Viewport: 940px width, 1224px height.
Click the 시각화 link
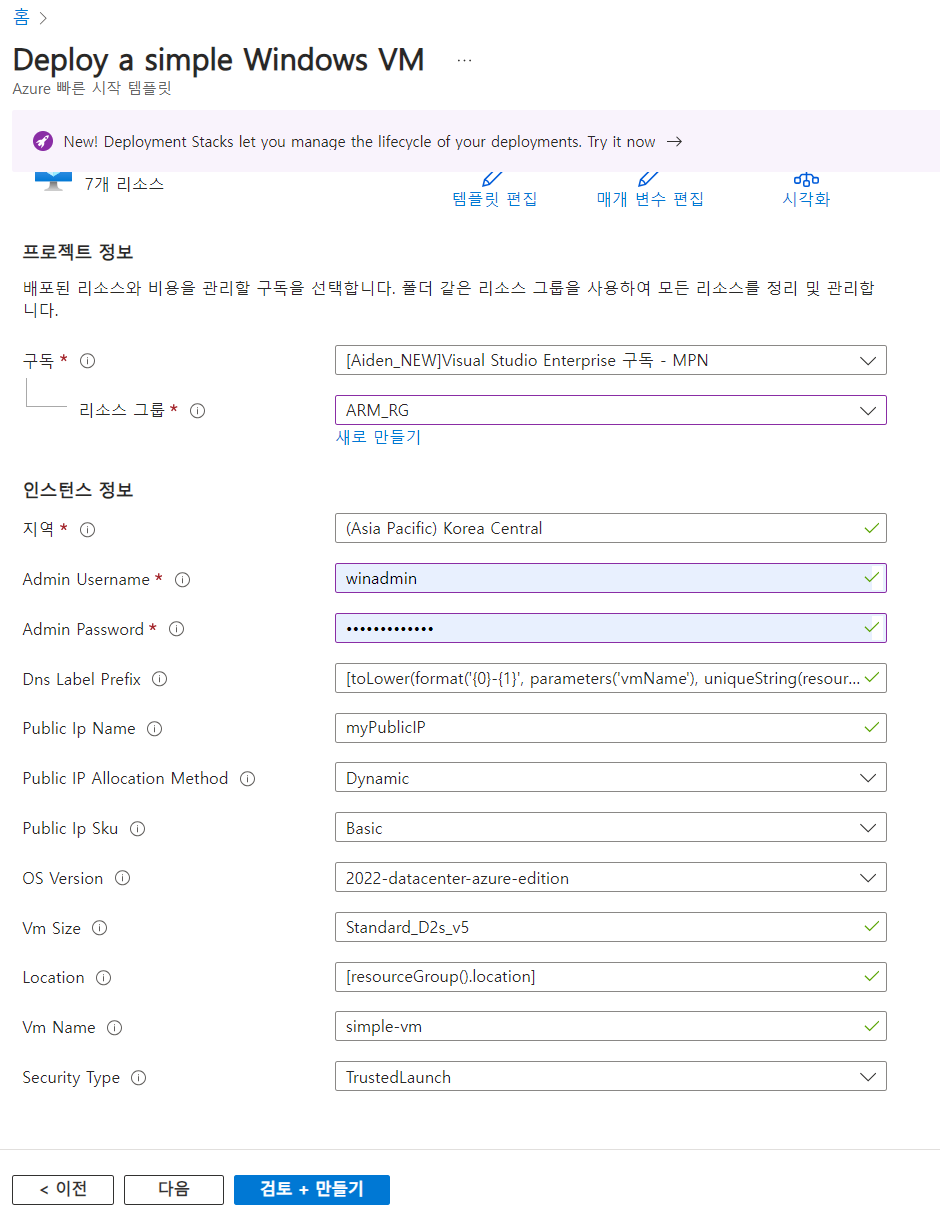click(806, 199)
